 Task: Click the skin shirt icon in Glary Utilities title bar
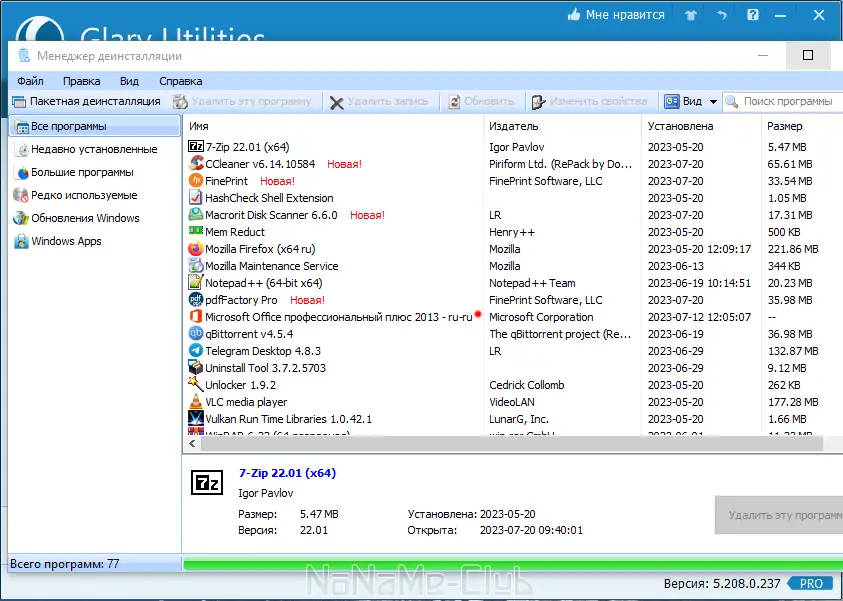[x=691, y=15]
